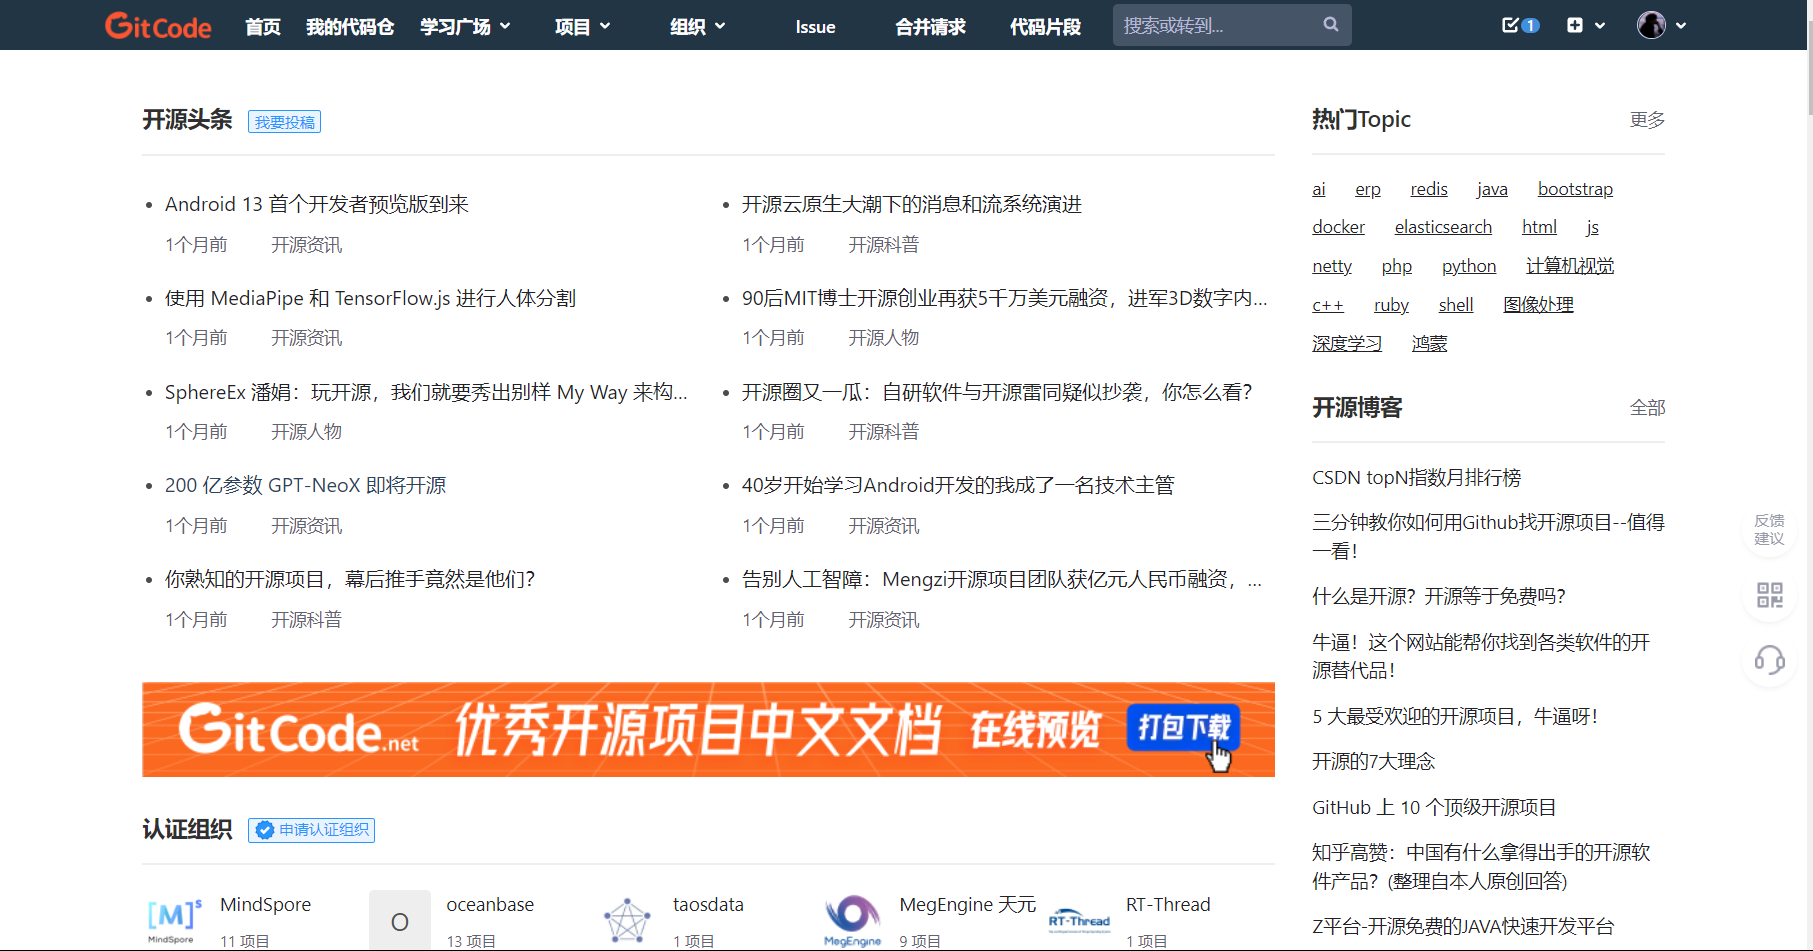
Task: Select the 合并请求 menu item
Action: (930, 26)
